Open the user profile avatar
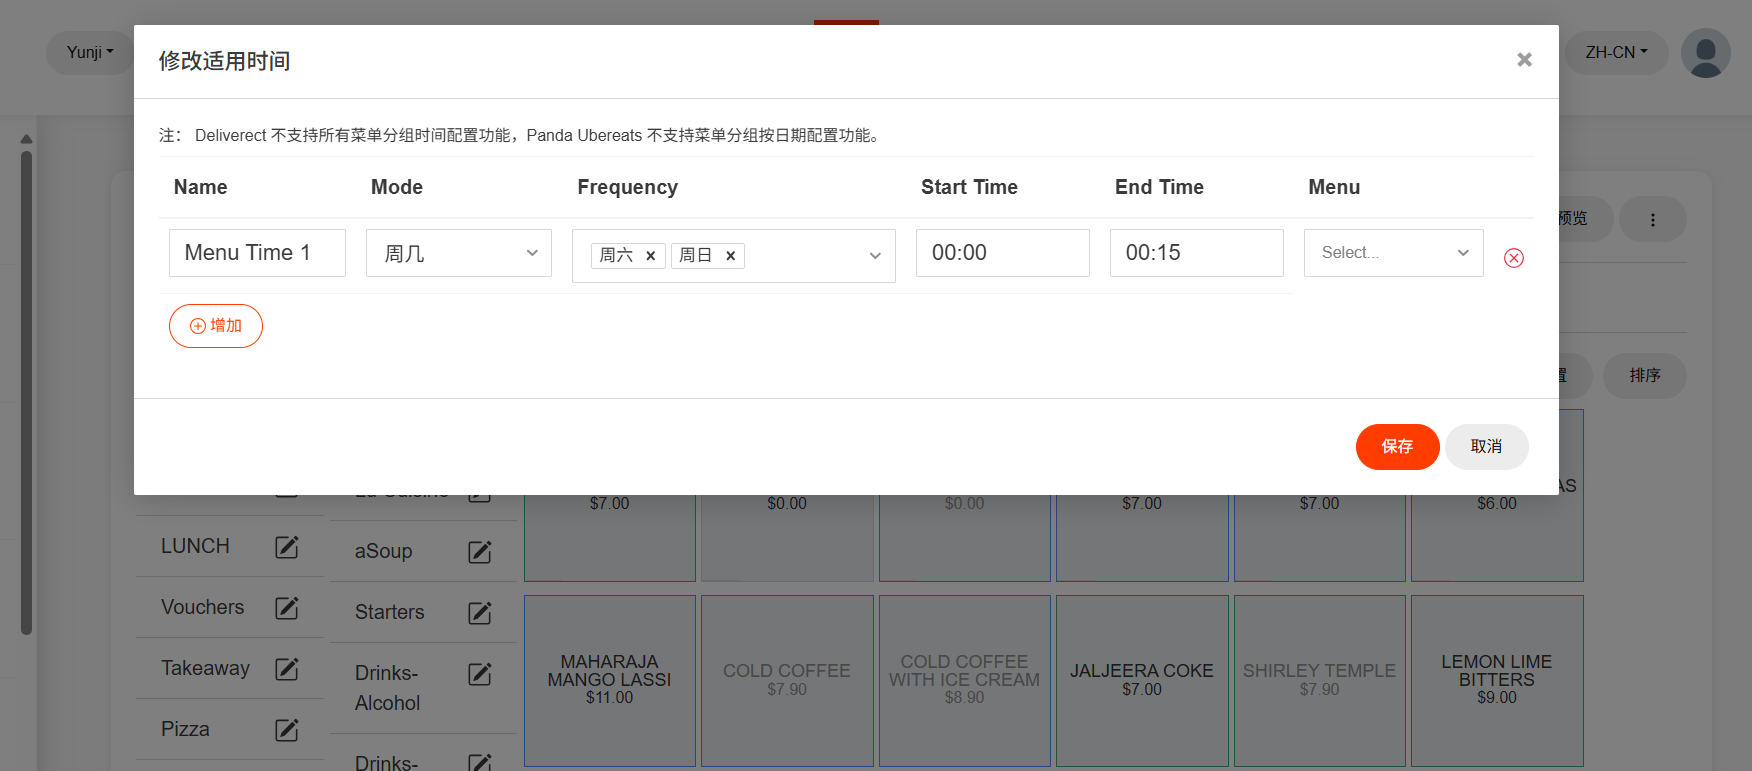 (x=1706, y=53)
